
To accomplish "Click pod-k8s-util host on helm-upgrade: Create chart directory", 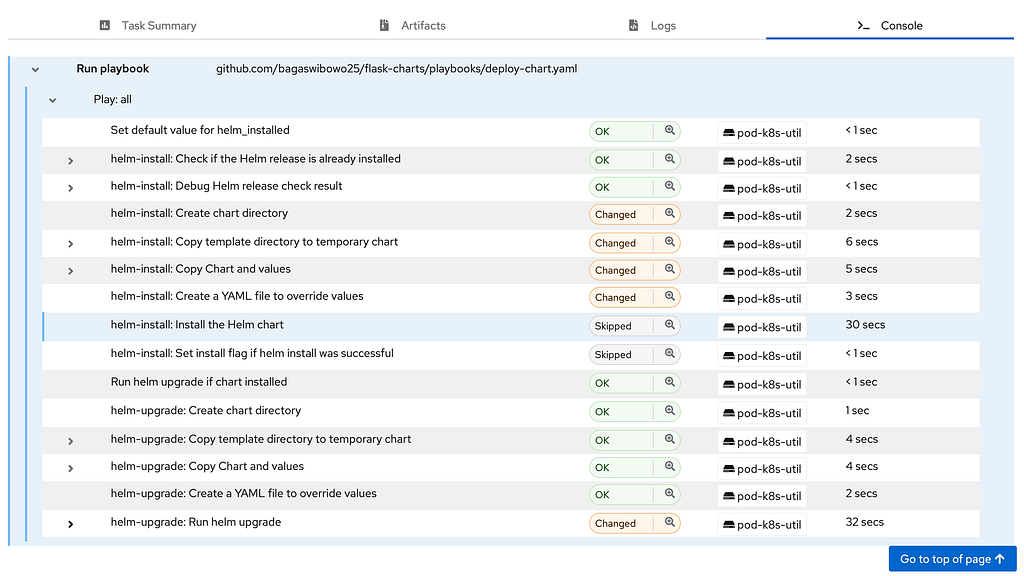I will (x=761, y=413).
